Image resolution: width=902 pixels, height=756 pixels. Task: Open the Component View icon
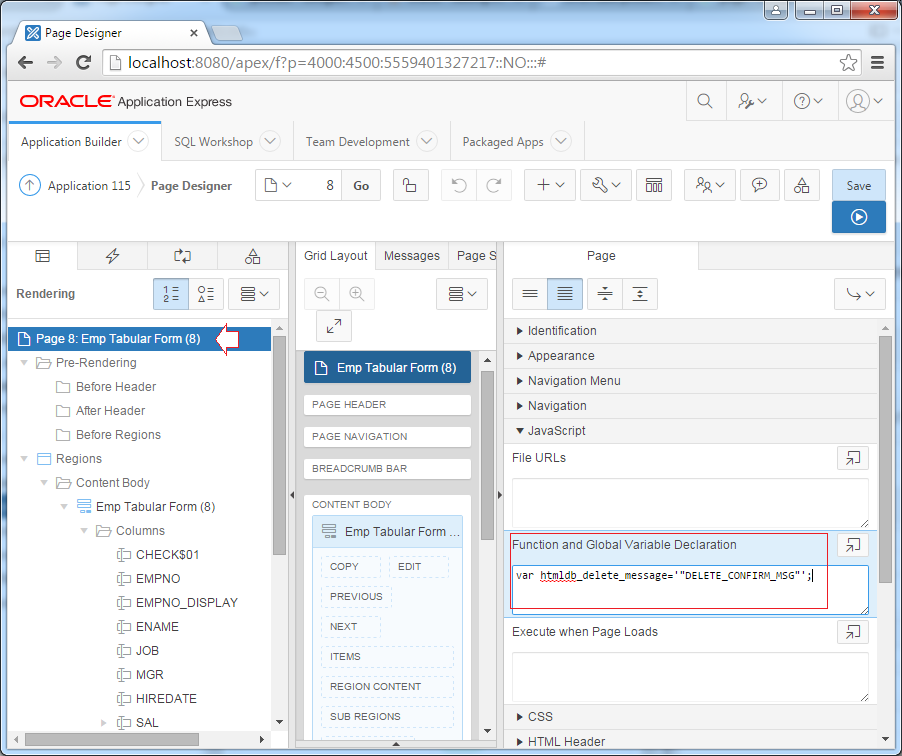tap(653, 185)
